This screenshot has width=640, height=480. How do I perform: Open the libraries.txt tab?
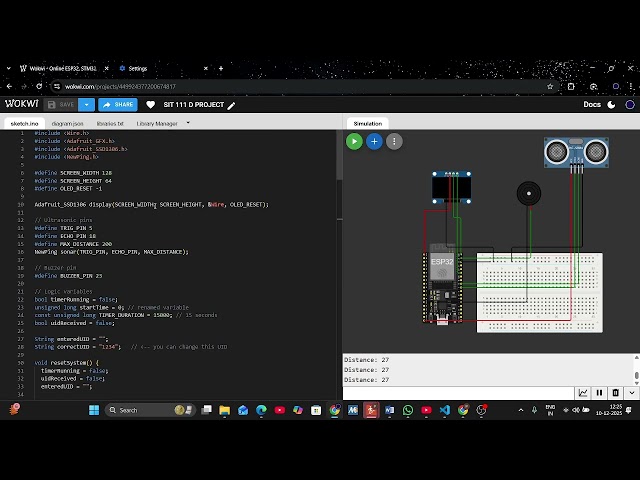110,123
